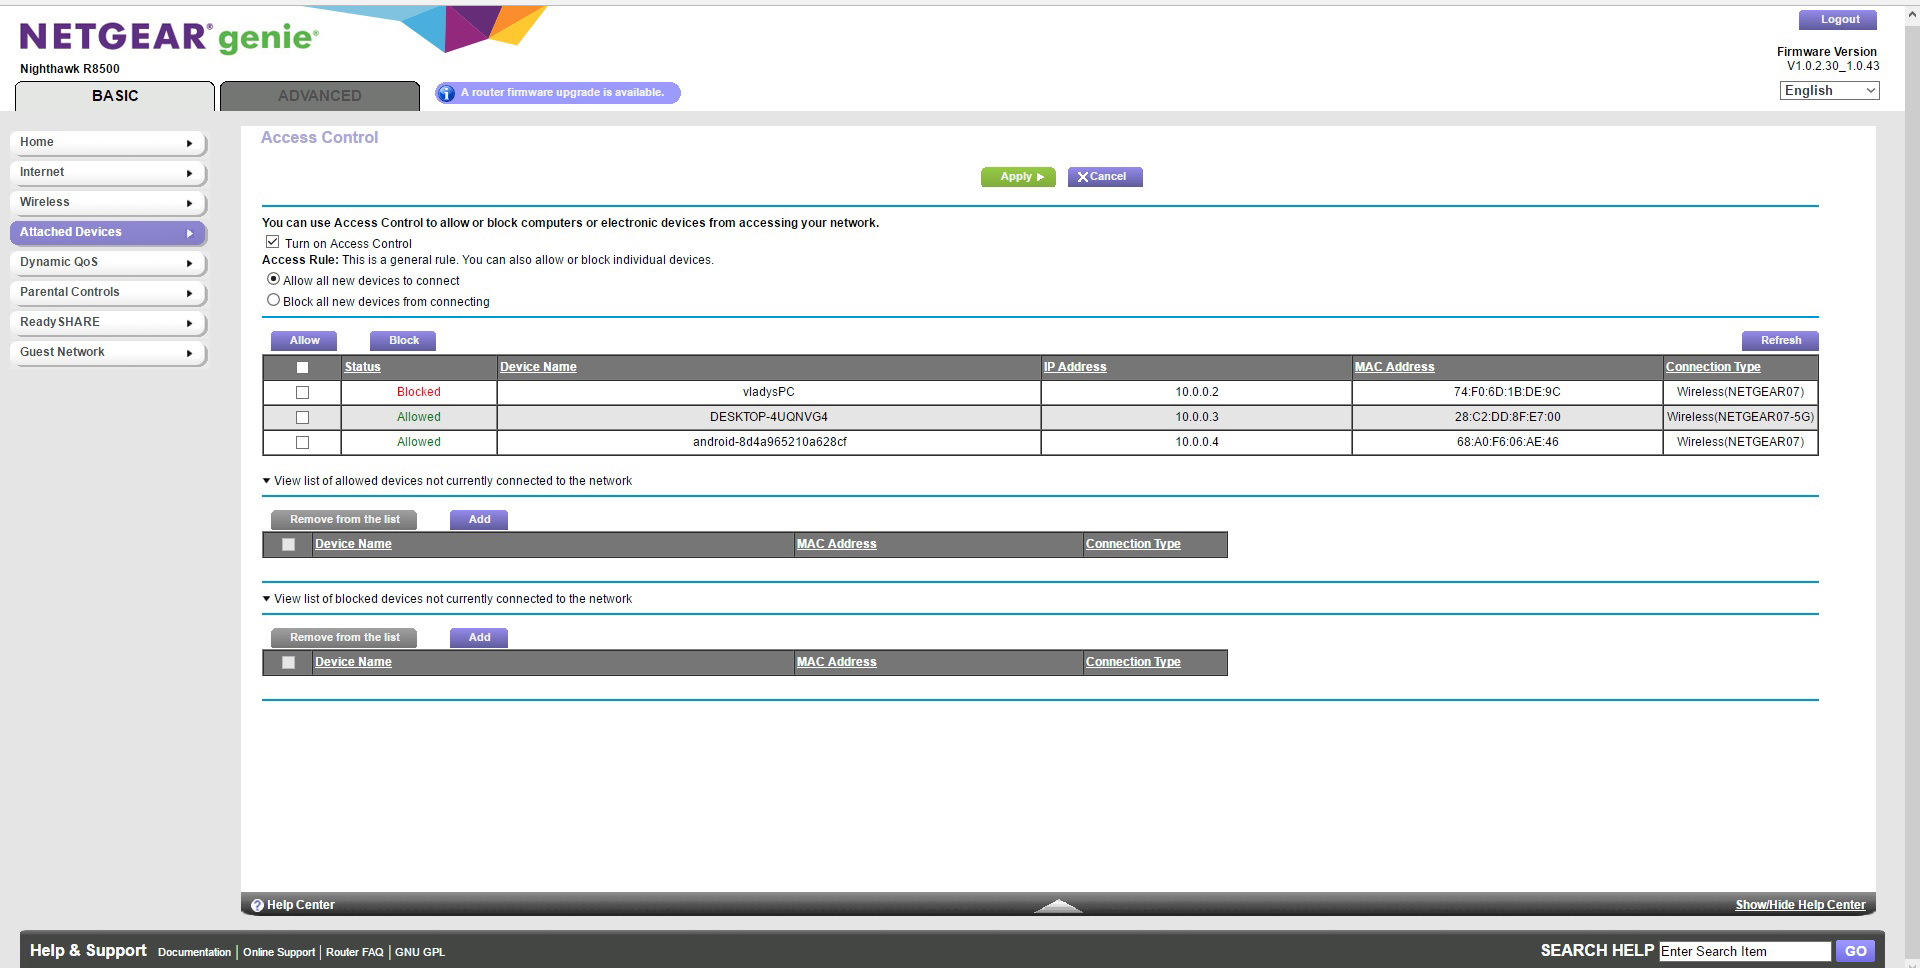
Task: Click the arrow icon beside Parental Controls
Action: [189, 293]
